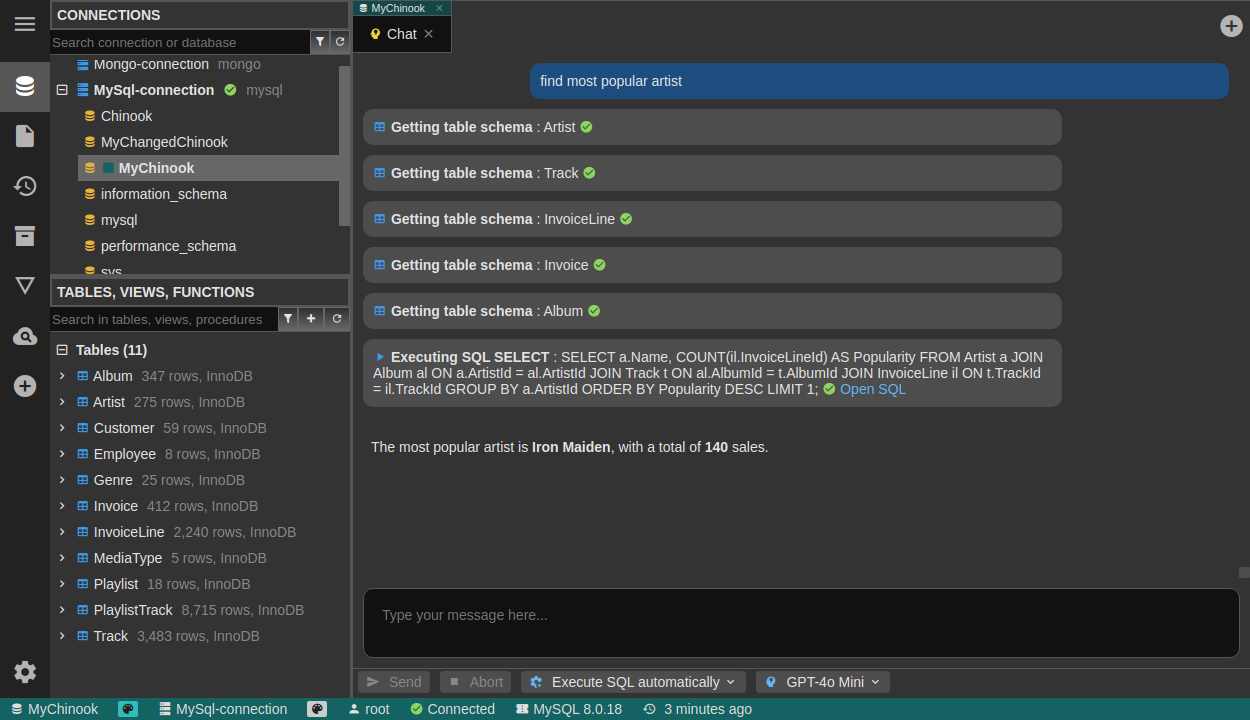The image size is (1250, 720).
Task: Expand the Track table row
Action: pos(62,636)
